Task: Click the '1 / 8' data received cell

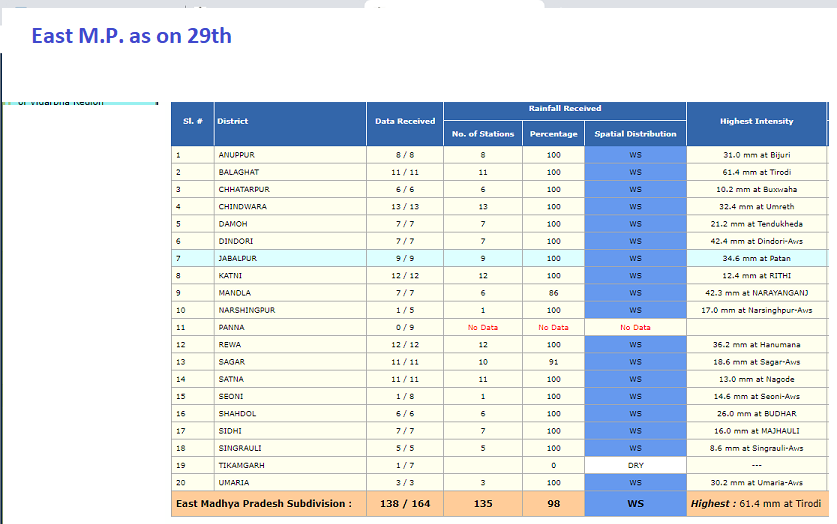Action: pyautogui.click(x=405, y=396)
